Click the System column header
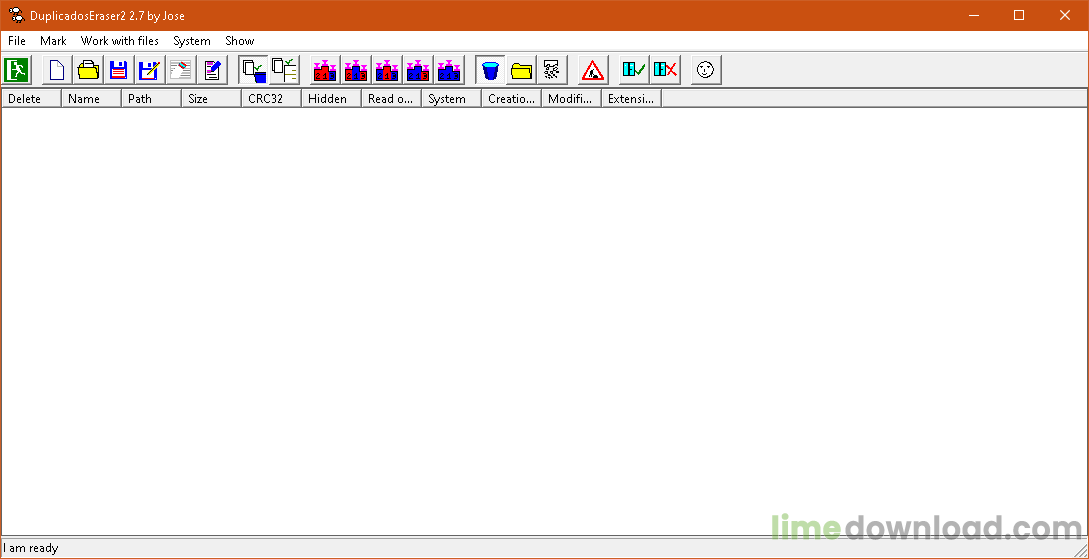Viewport: 1089px width, 559px height. coord(451,99)
